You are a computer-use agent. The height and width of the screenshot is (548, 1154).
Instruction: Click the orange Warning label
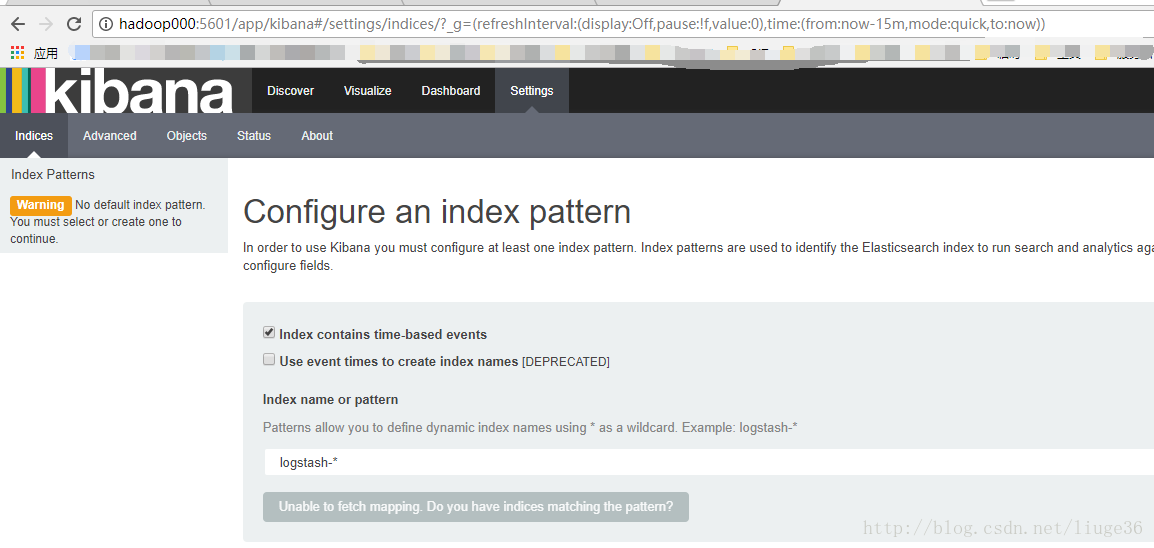pos(40,204)
